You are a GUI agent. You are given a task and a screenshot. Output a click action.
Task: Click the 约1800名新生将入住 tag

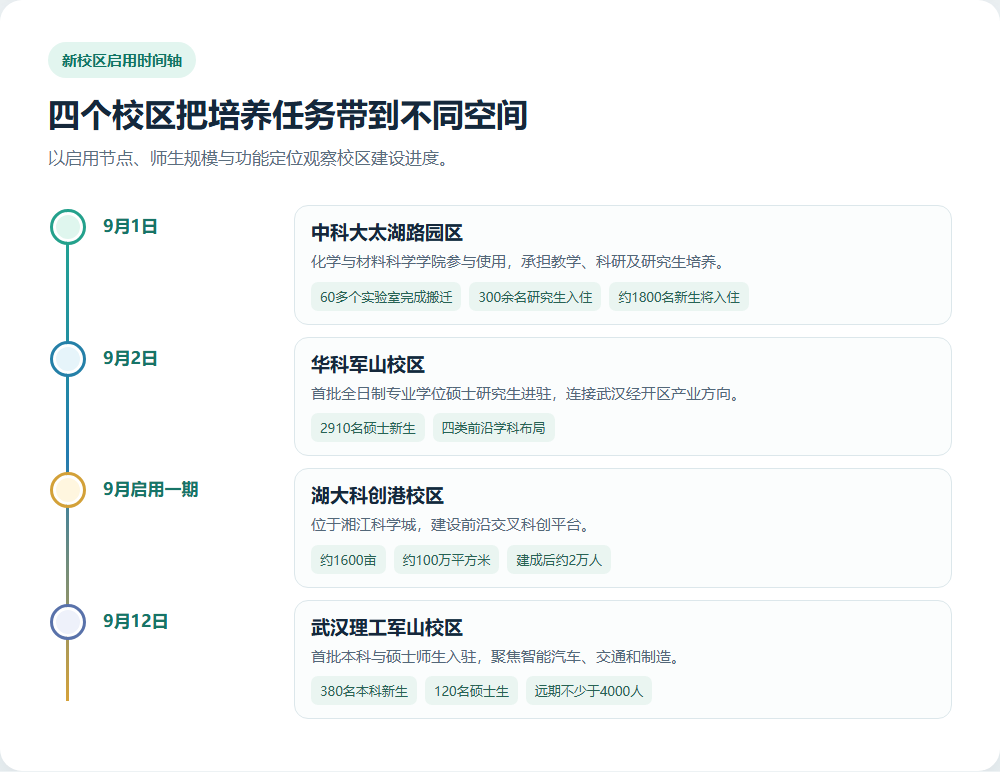[679, 297]
